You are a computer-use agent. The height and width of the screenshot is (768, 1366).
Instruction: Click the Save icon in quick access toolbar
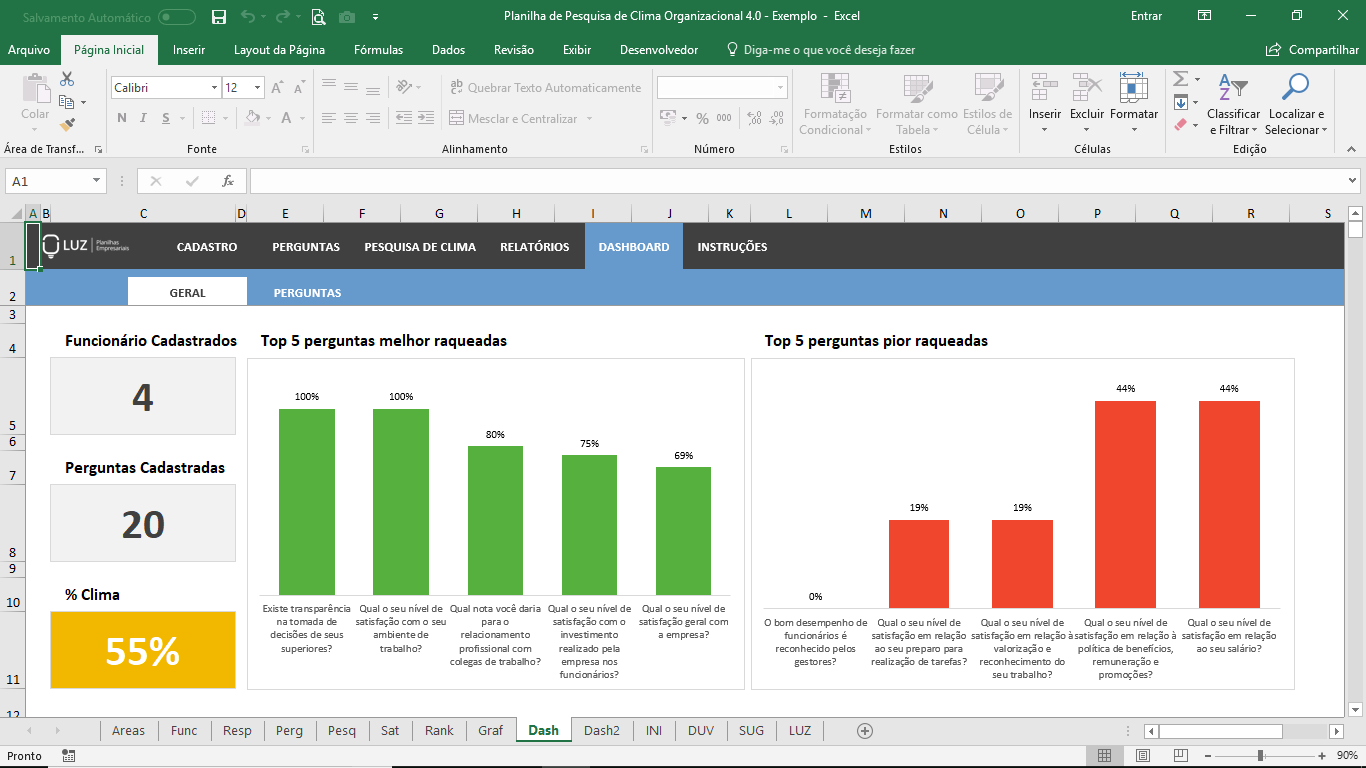[219, 16]
